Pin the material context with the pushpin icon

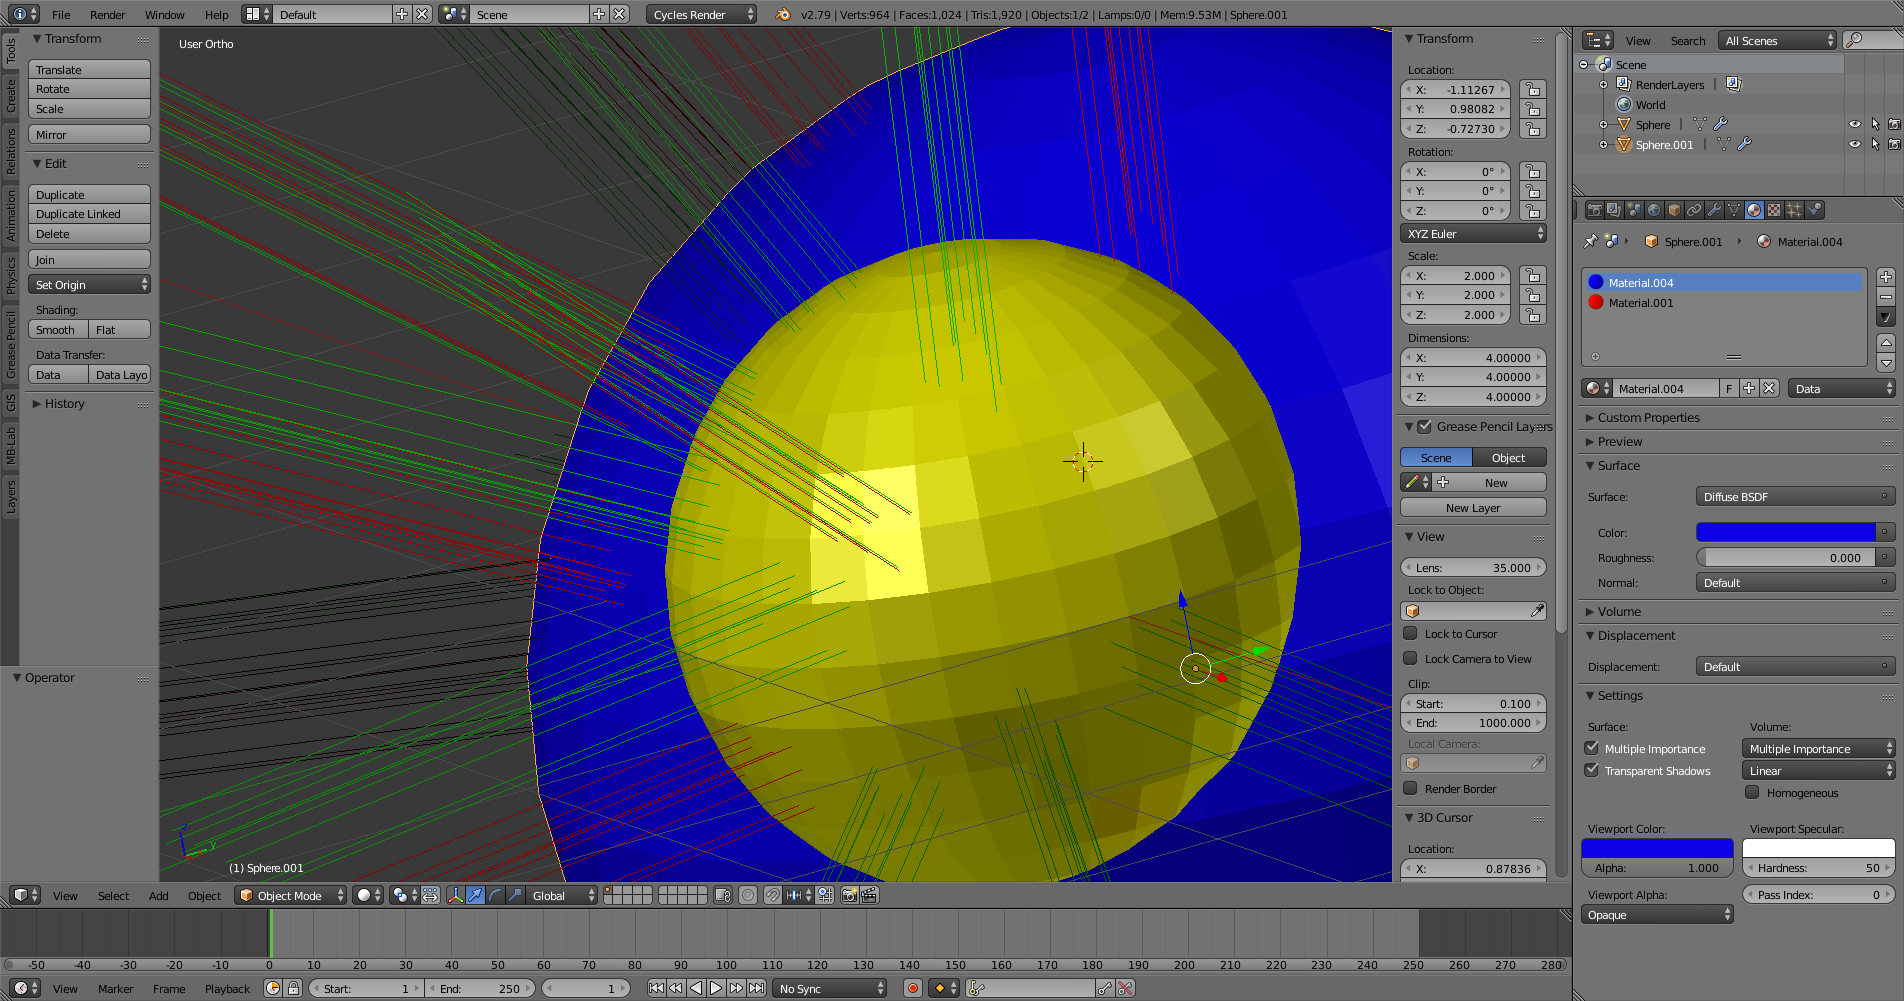pyautogui.click(x=1590, y=241)
